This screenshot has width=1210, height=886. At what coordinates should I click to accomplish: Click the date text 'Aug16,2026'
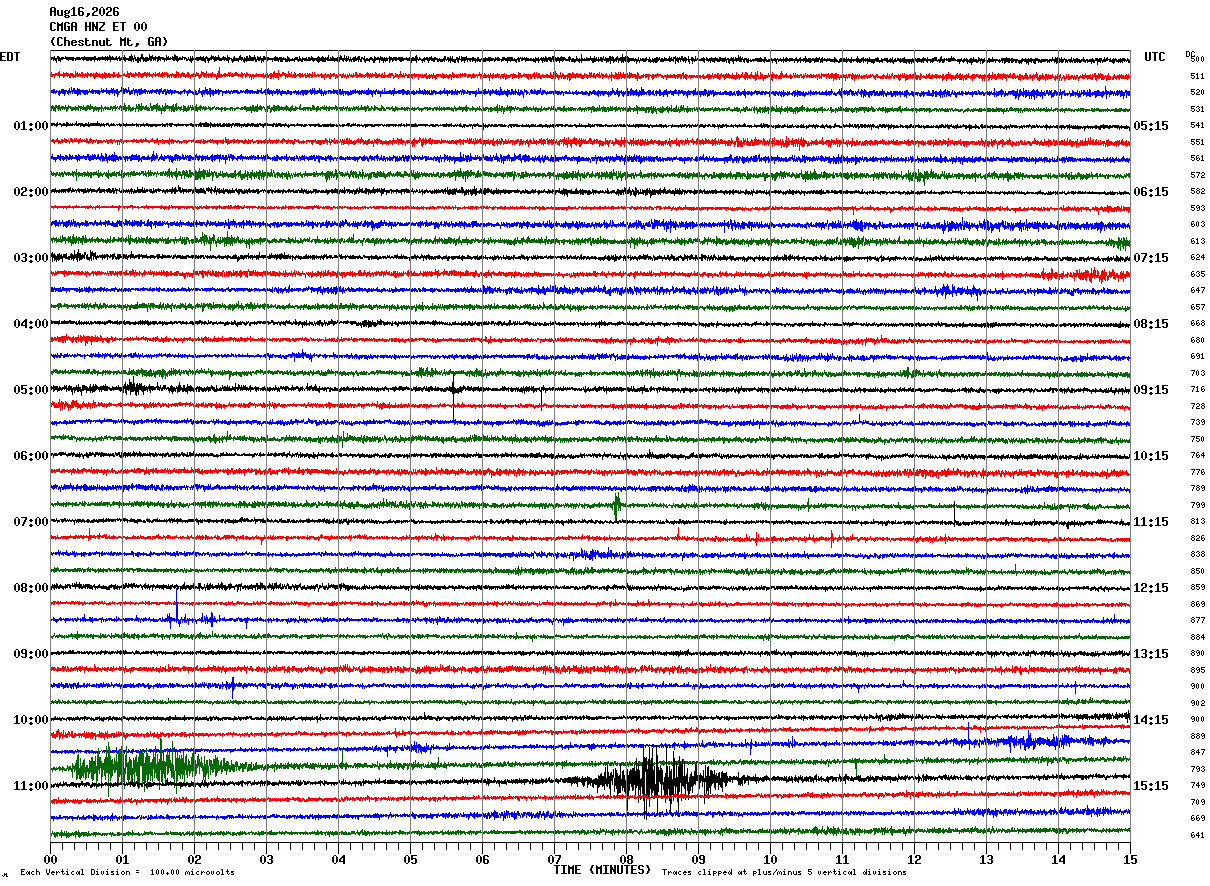pyautogui.click(x=84, y=12)
